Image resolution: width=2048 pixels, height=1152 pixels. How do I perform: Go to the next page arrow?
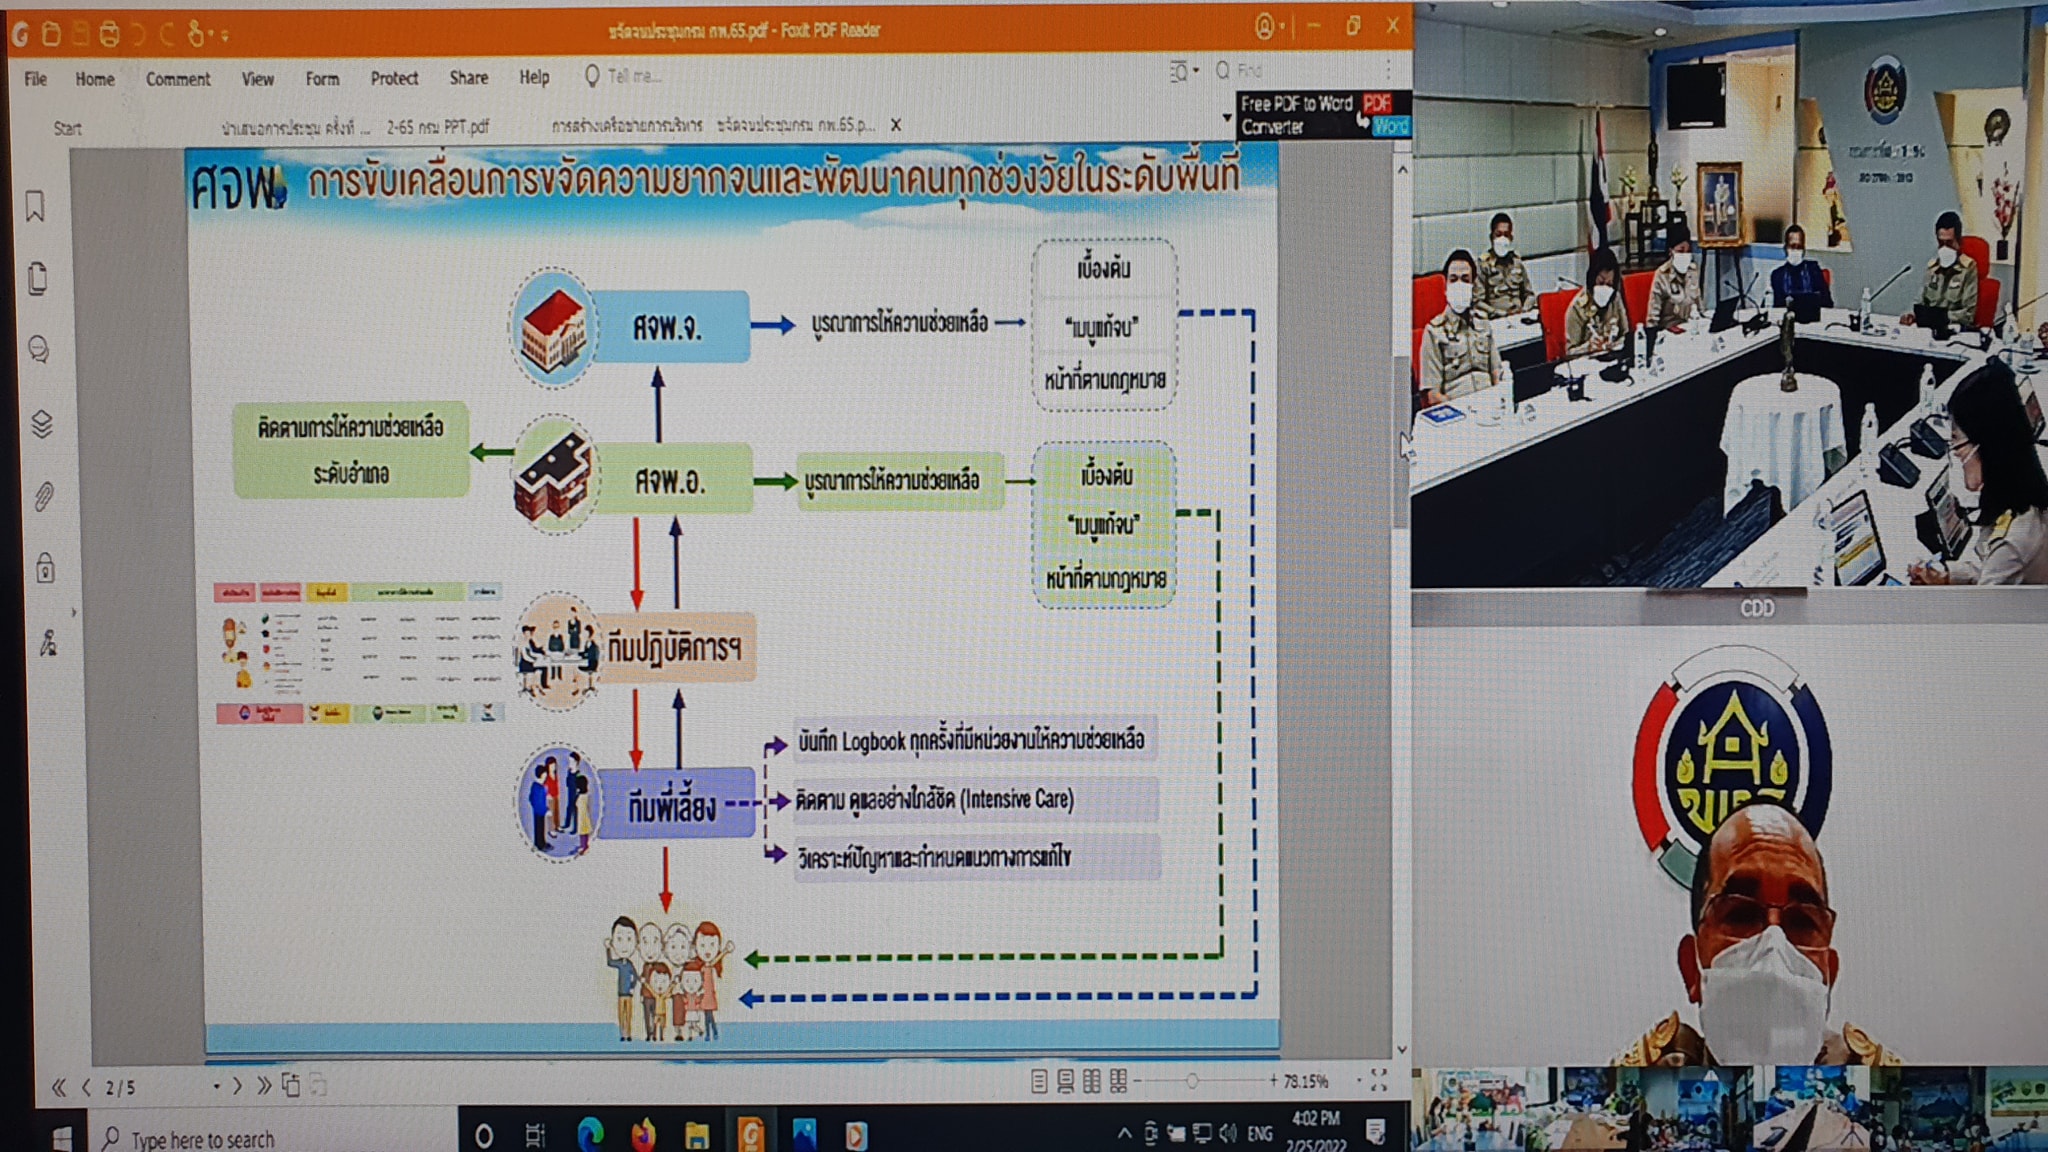click(237, 1086)
